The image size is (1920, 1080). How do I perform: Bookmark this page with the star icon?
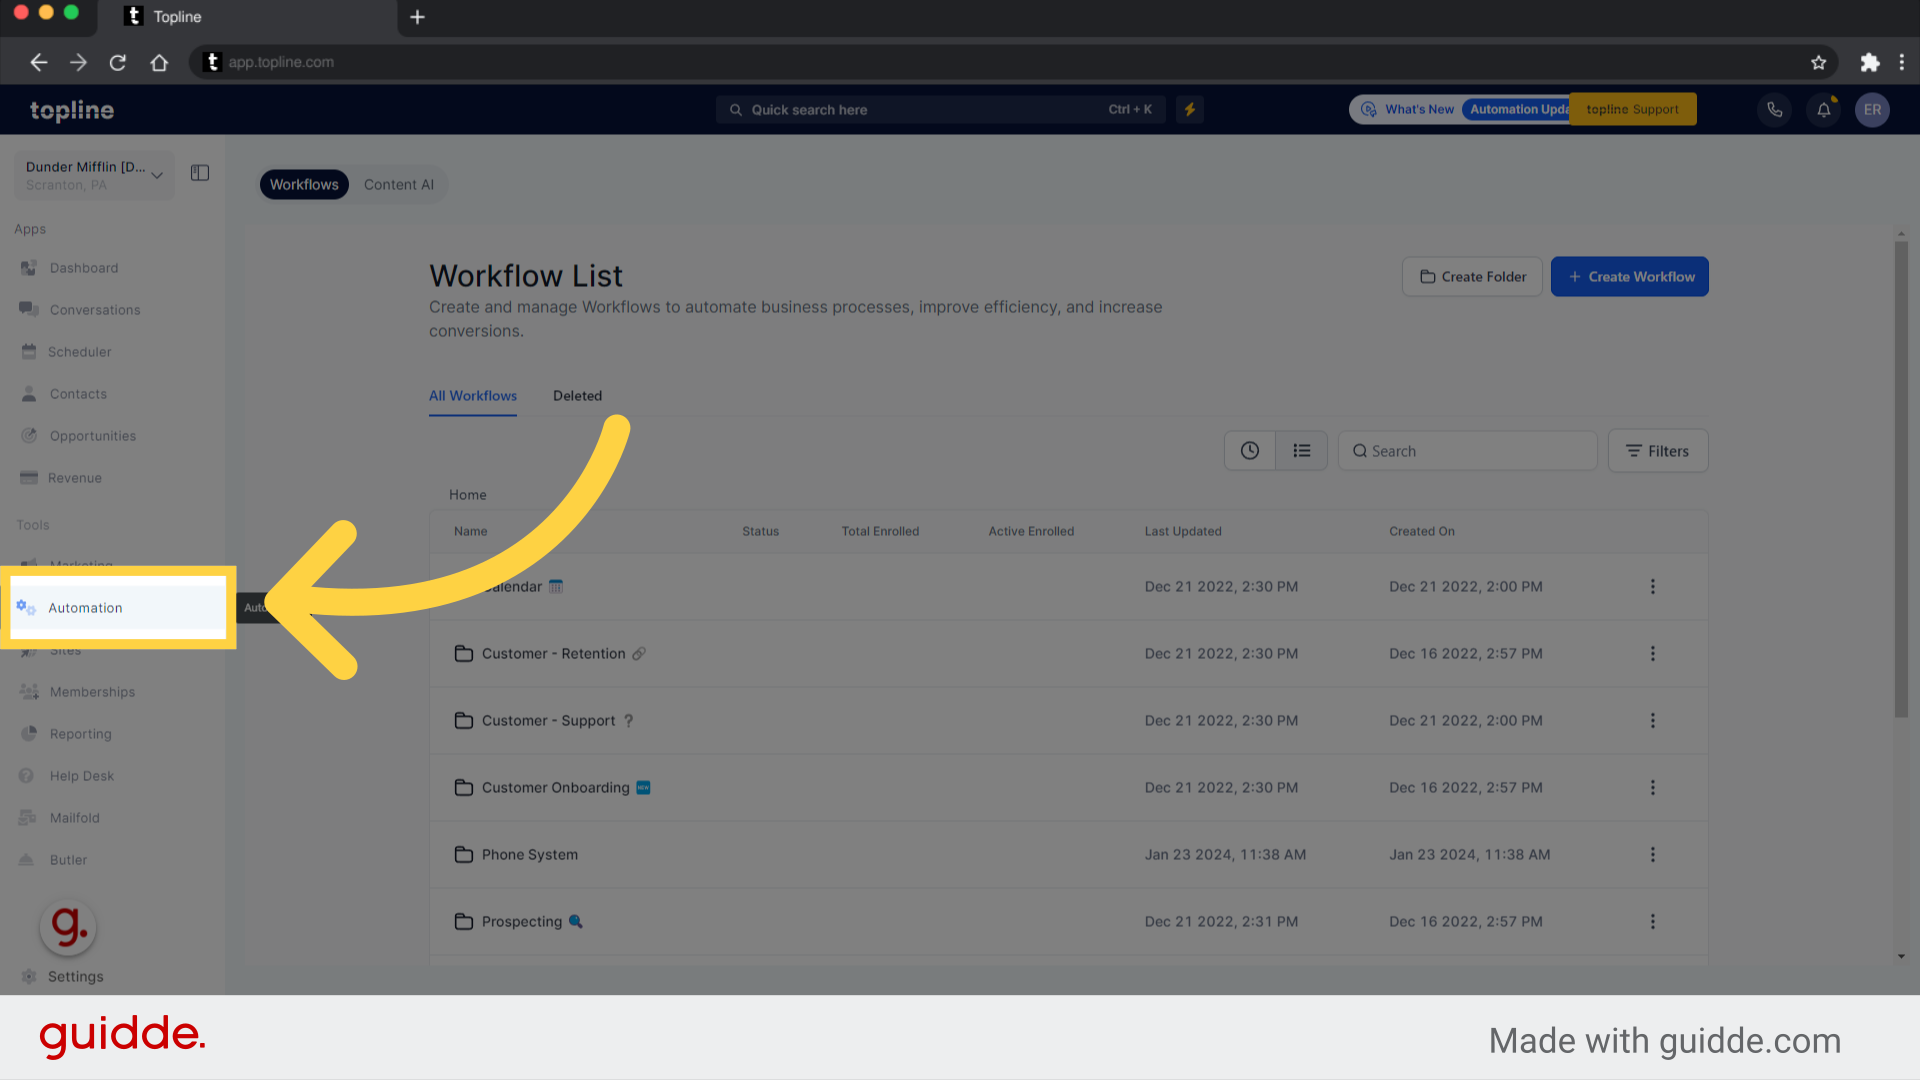click(1819, 62)
